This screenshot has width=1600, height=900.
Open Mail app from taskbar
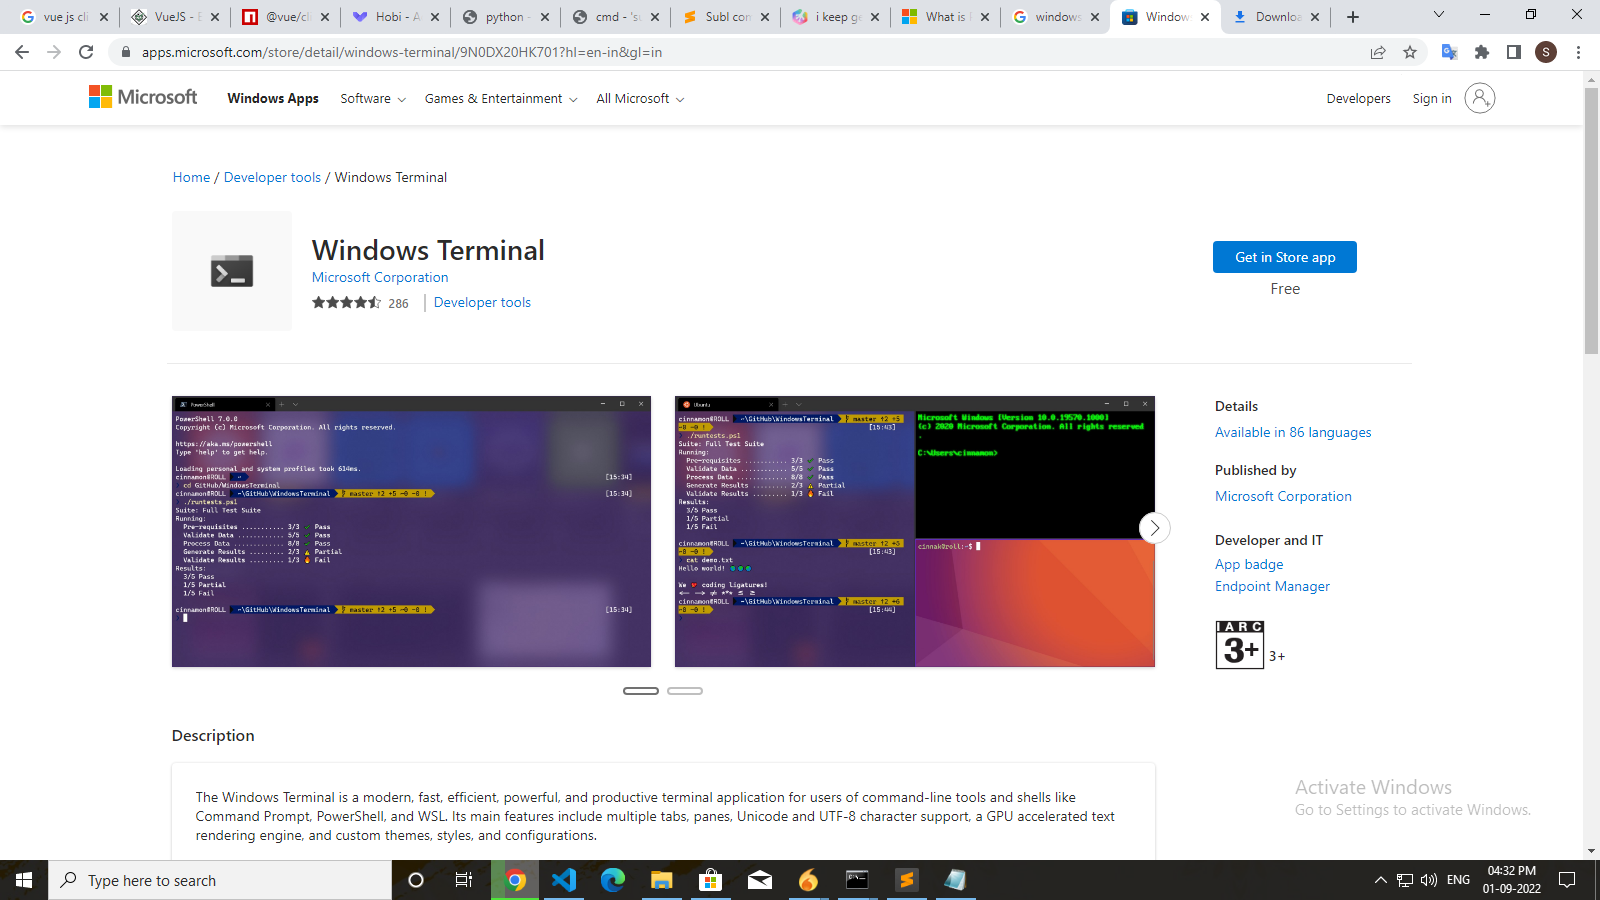[760, 880]
